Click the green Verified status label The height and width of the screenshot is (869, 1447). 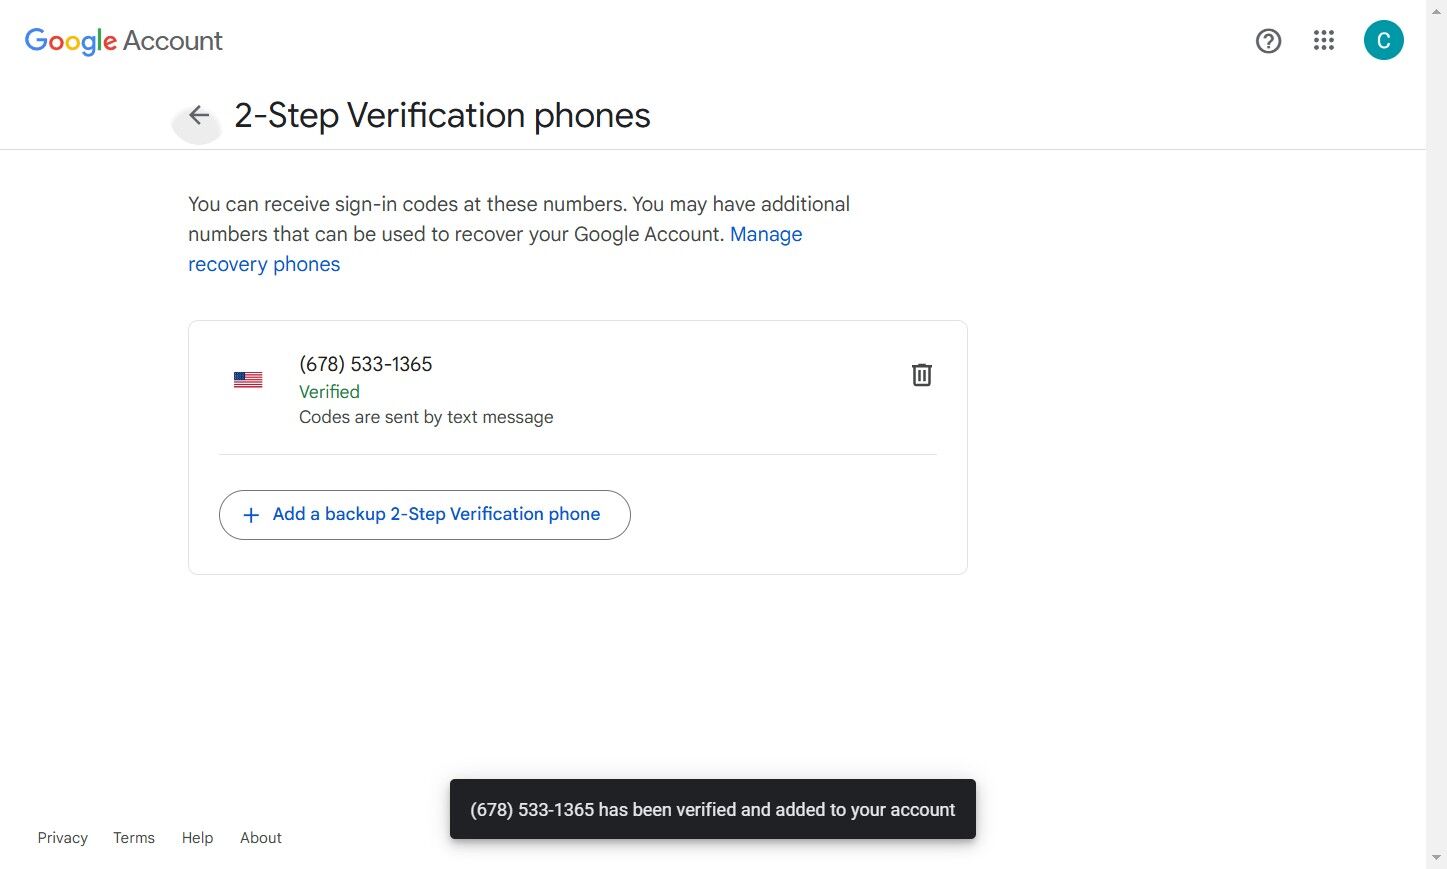point(329,392)
